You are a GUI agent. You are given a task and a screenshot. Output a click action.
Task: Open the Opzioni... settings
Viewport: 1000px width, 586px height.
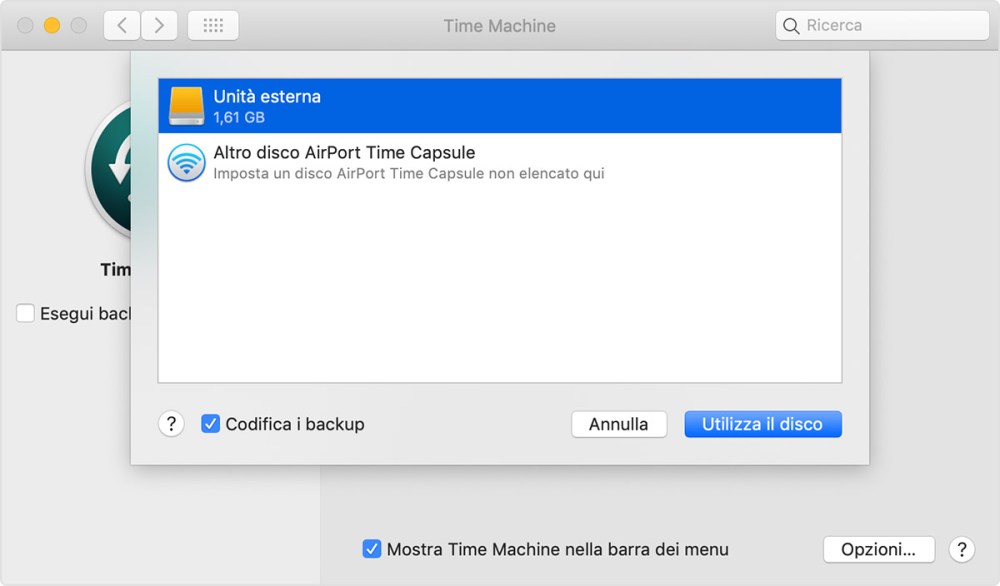pos(878,549)
